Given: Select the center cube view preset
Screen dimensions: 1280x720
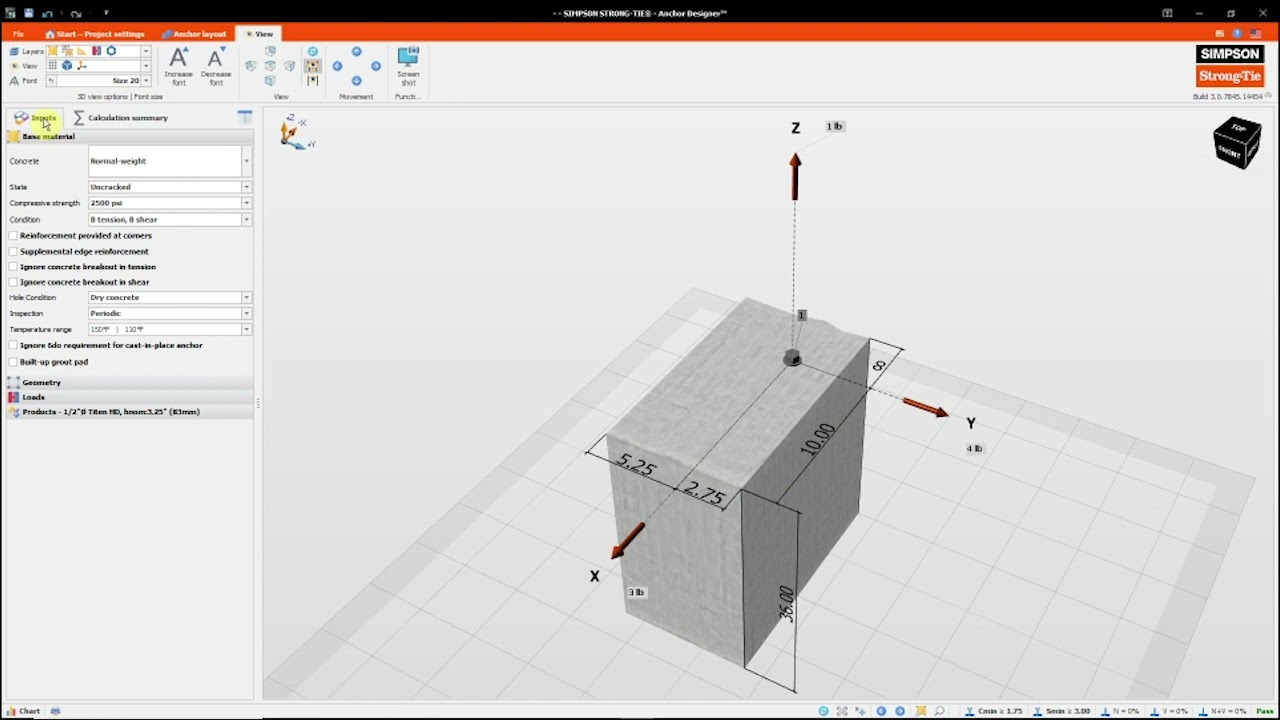Looking at the screenshot, I should tap(270, 66).
